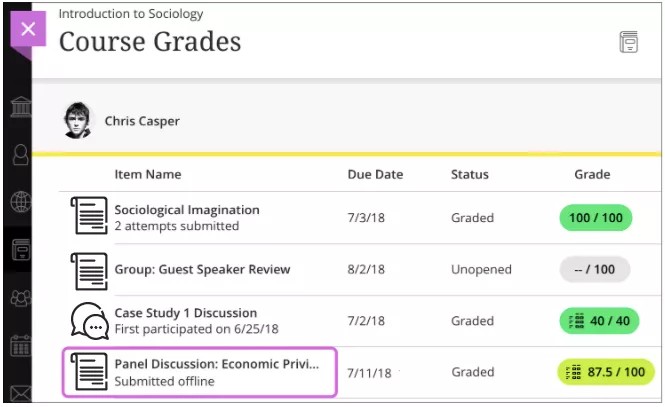Click the 87.5 / 100 grade pill
The width and height of the screenshot is (665, 407).
point(605,372)
